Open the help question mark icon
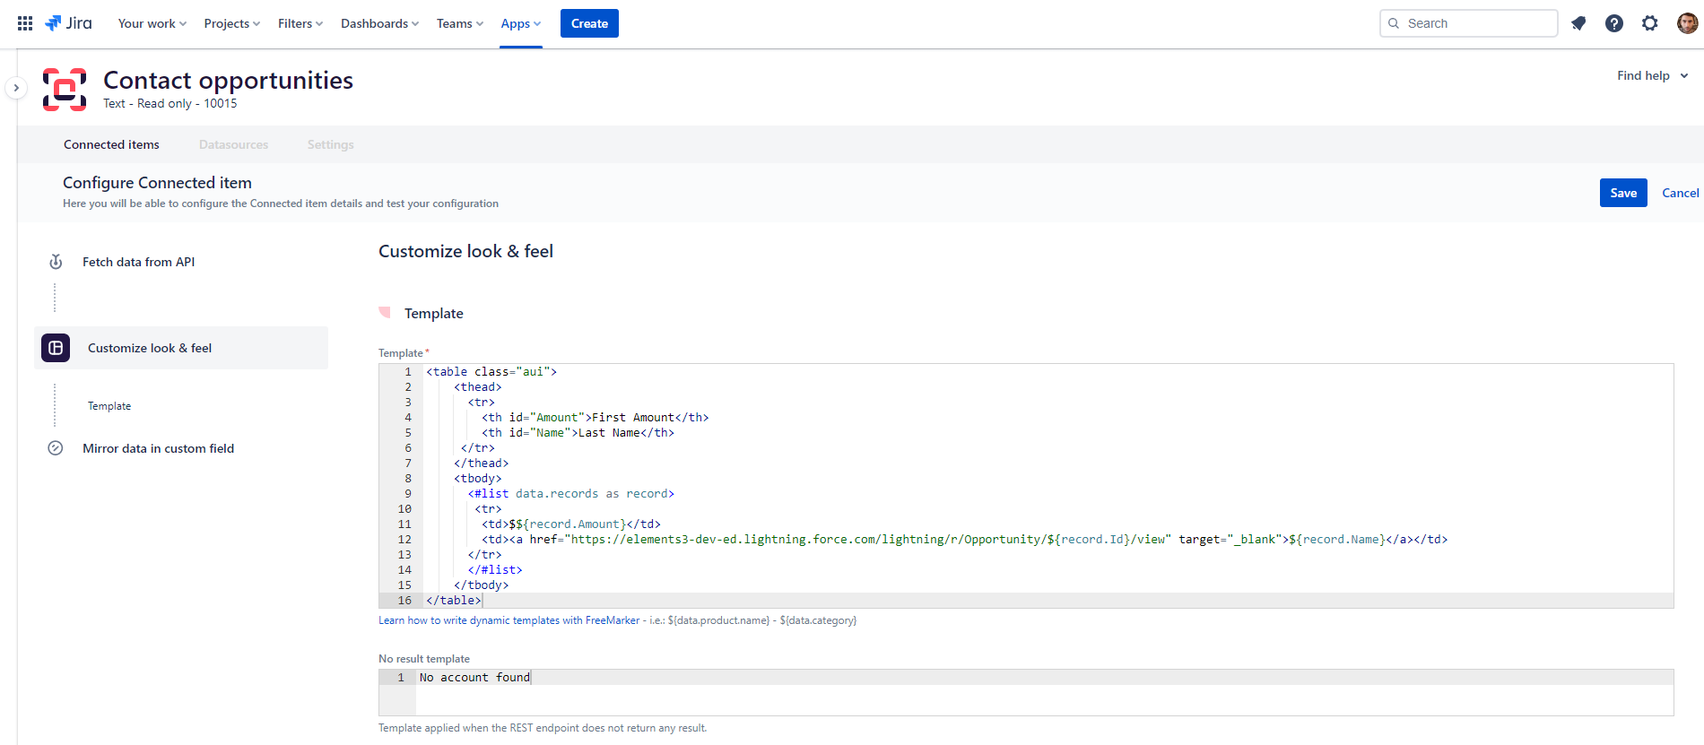 click(1614, 23)
